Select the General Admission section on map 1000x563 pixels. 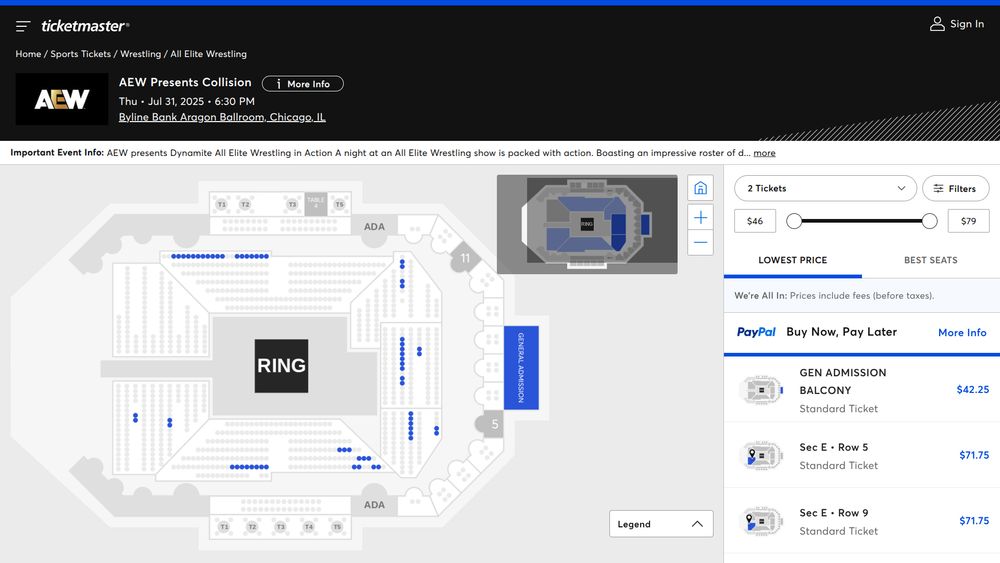[x=521, y=367]
